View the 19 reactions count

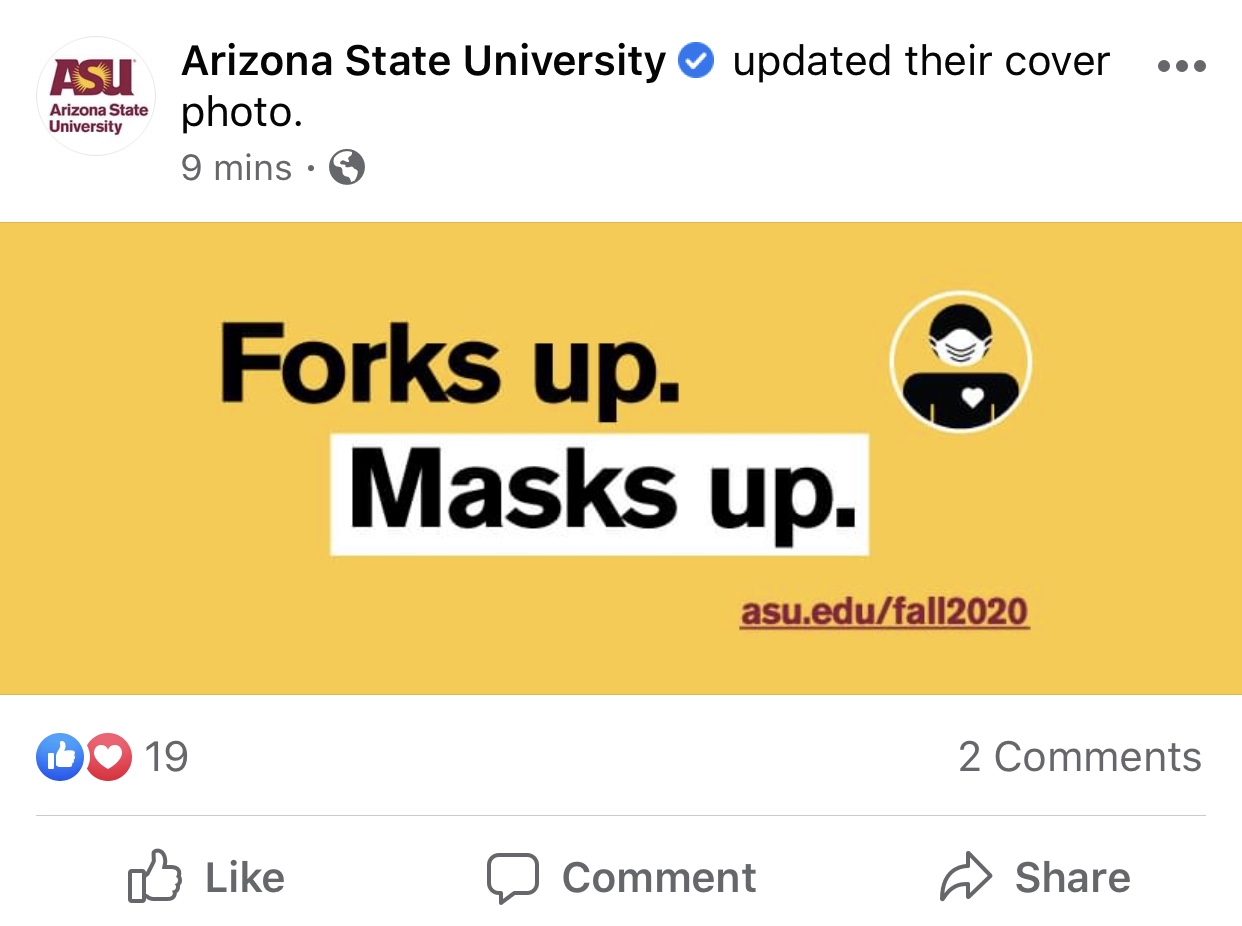tap(166, 757)
